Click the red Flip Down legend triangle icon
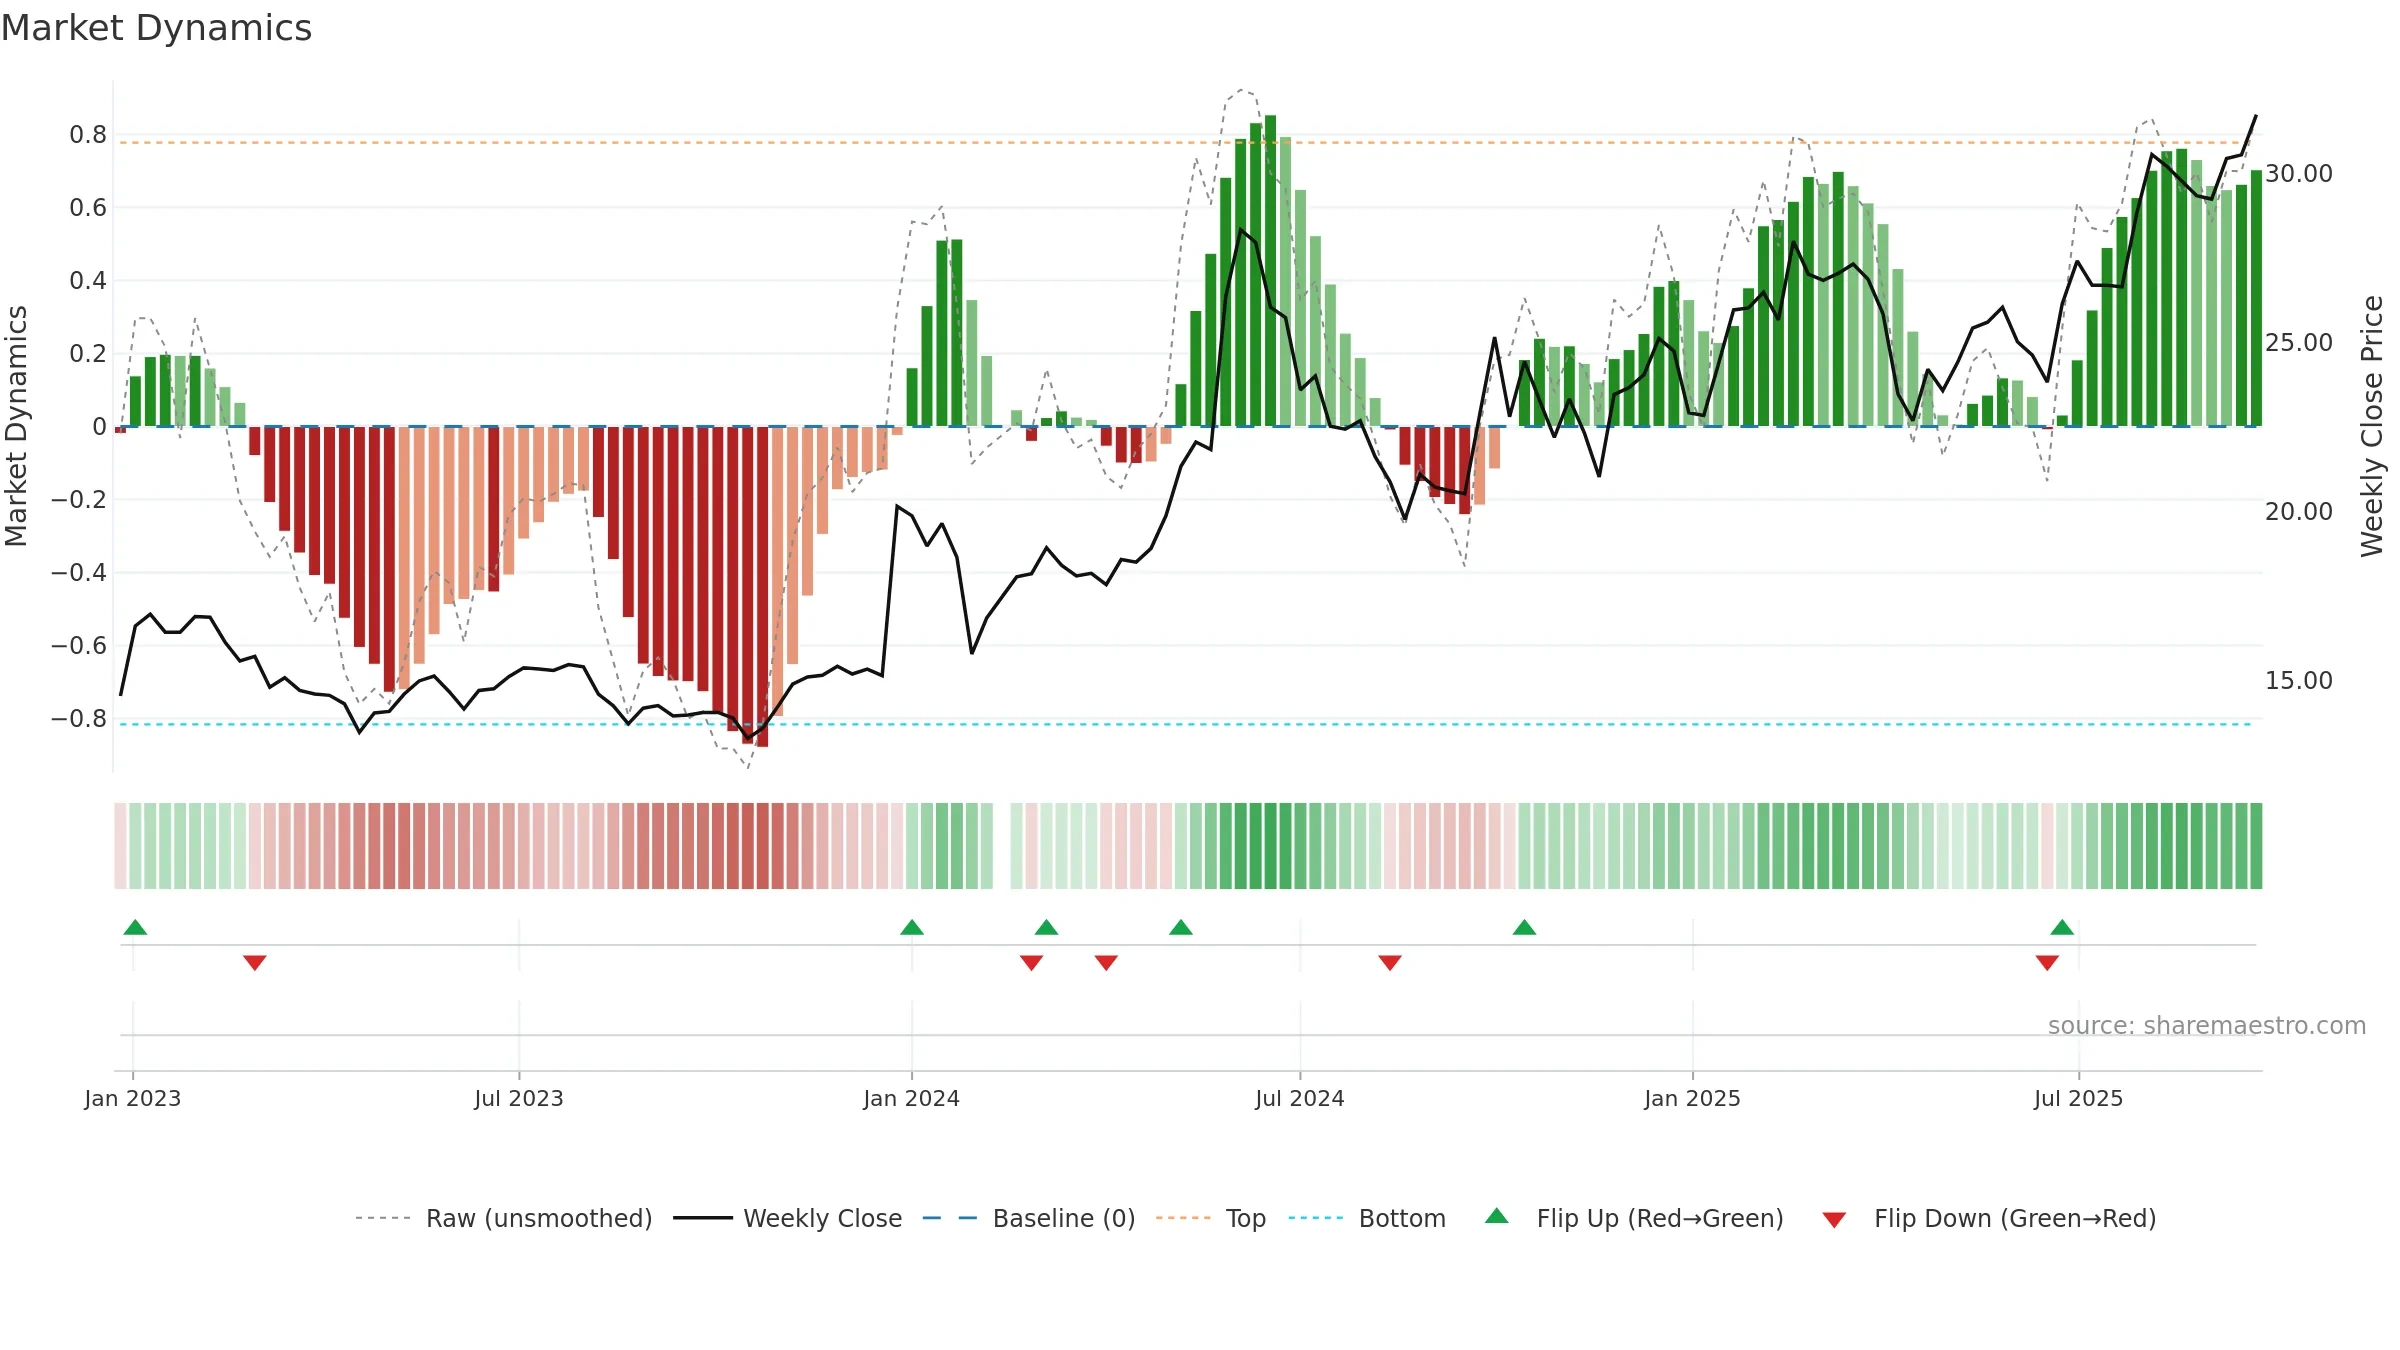The image size is (2400, 1350). 1834,1220
